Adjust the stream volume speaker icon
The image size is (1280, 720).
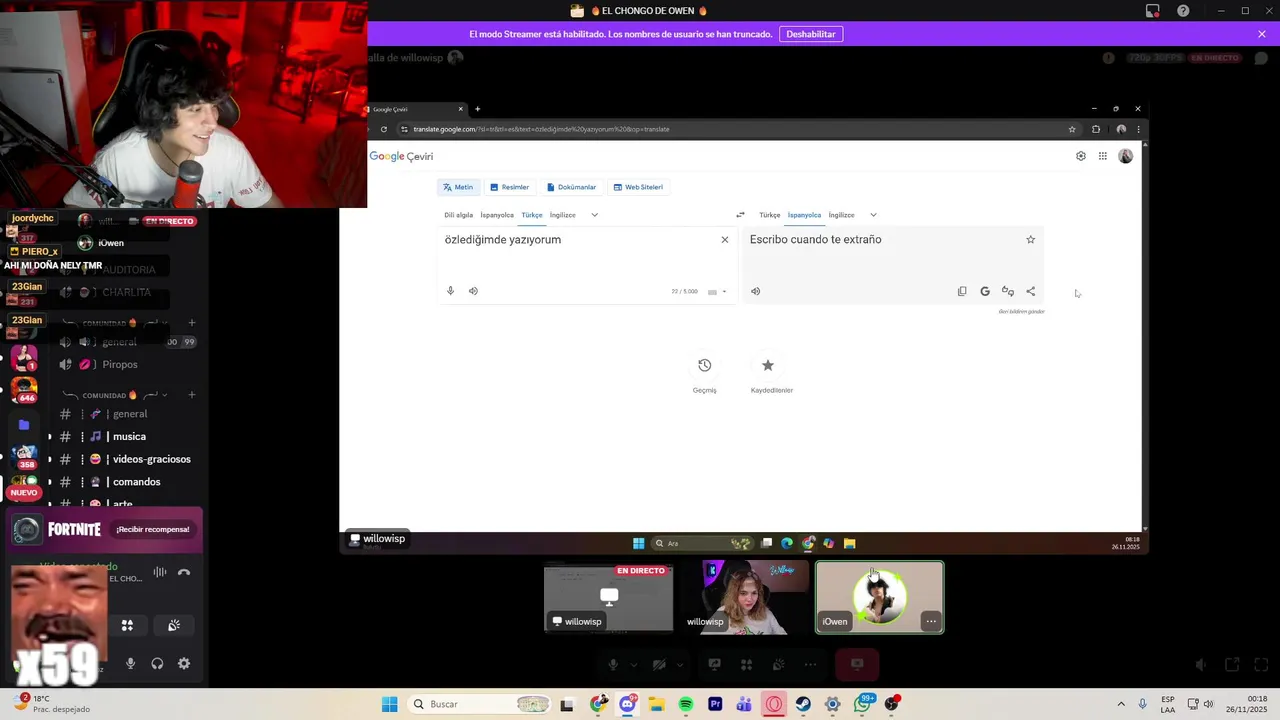pyautogui.click(x=1201, y=664)
